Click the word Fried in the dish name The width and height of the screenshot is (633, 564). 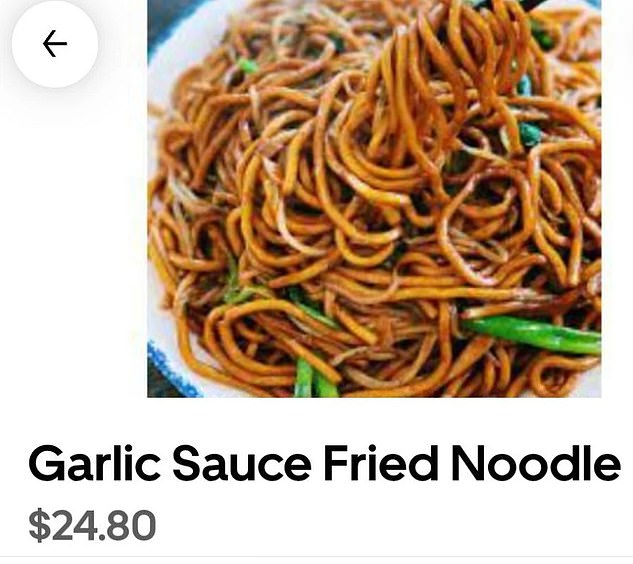(381, 462)
